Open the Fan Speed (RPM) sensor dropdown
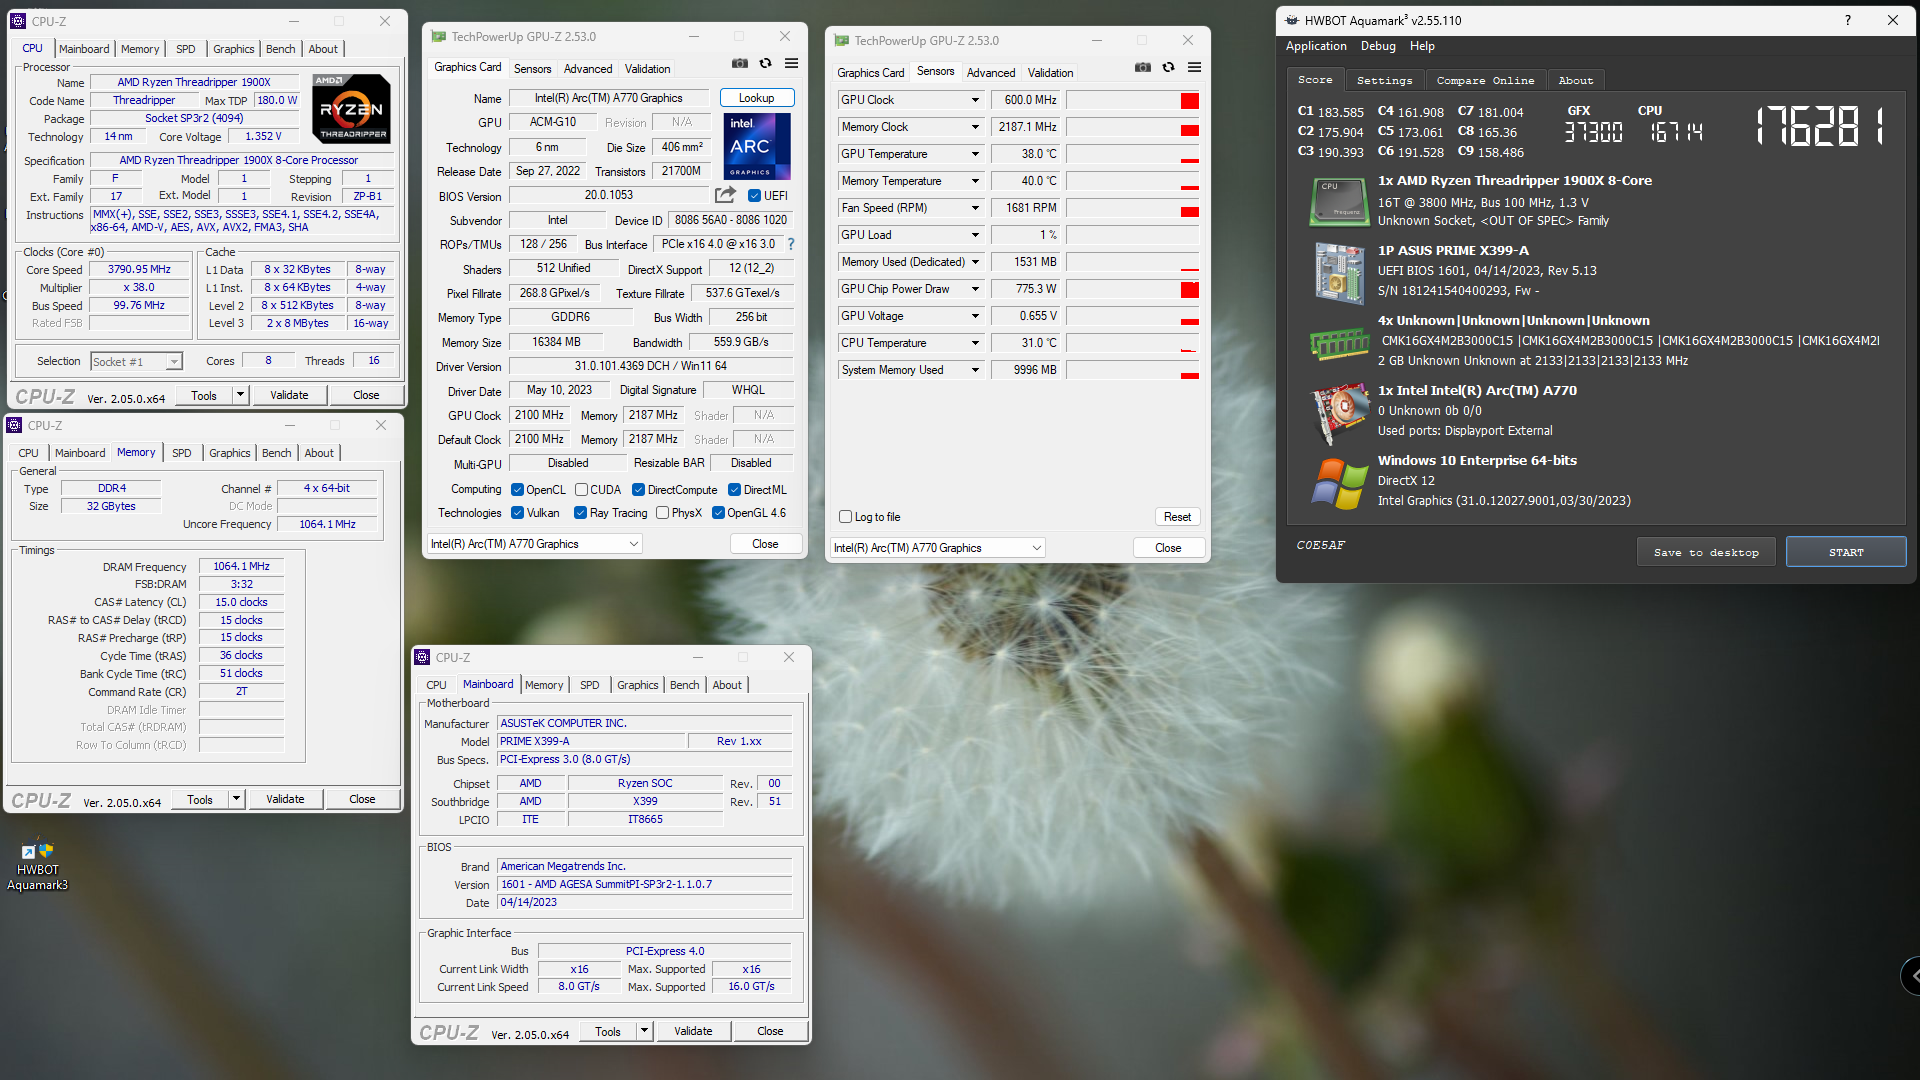This screenshot has height=1080, width=1920. click(975, 208)
